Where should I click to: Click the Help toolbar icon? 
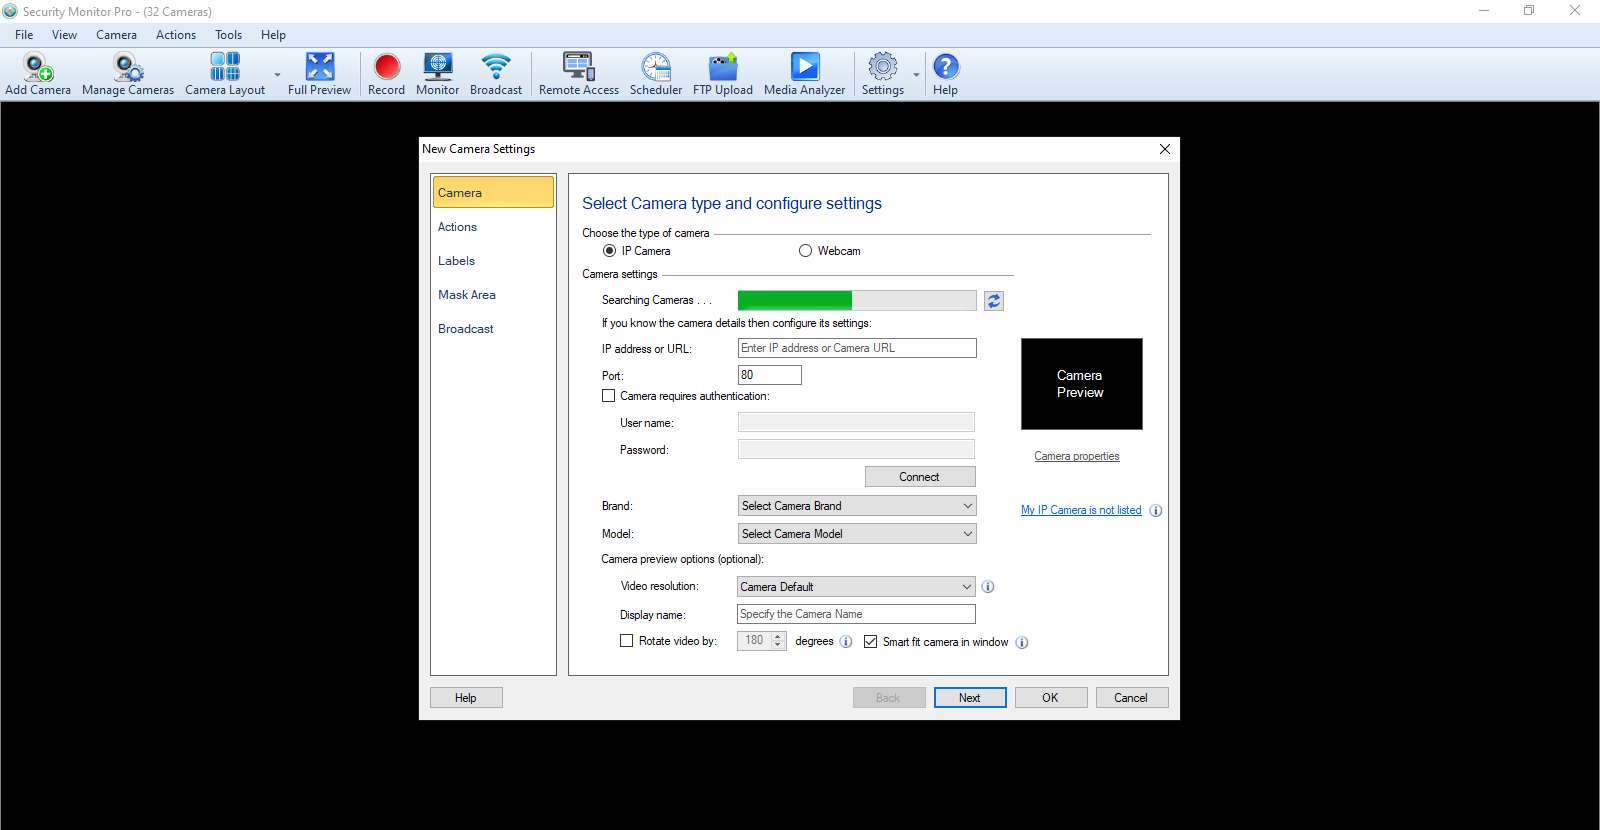coord(945,74)
